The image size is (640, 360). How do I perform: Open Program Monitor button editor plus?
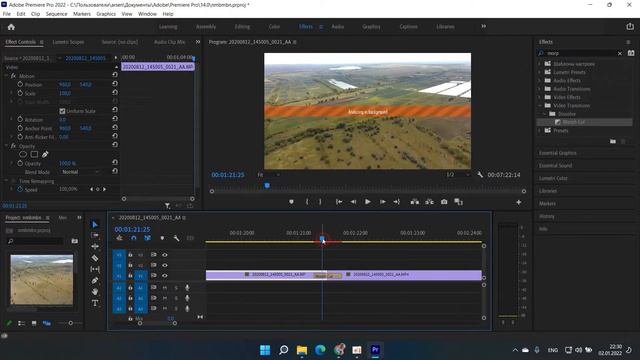(518, 202)
